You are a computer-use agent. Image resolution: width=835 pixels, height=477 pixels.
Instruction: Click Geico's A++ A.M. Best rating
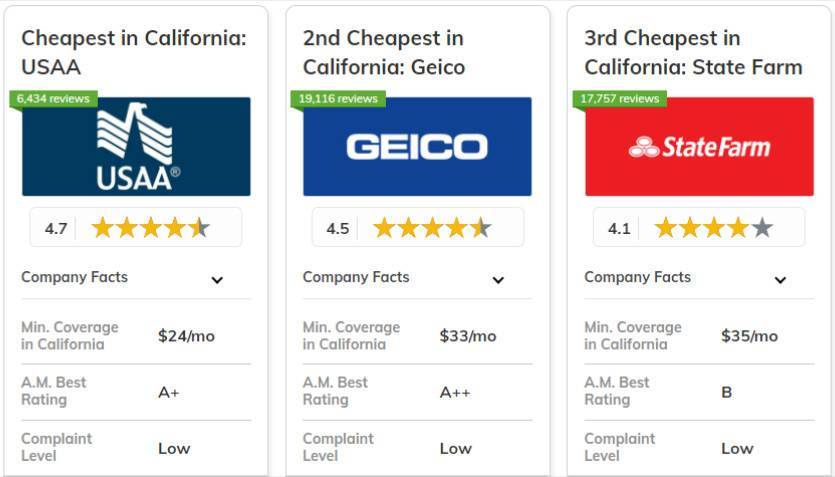[455, 393]
